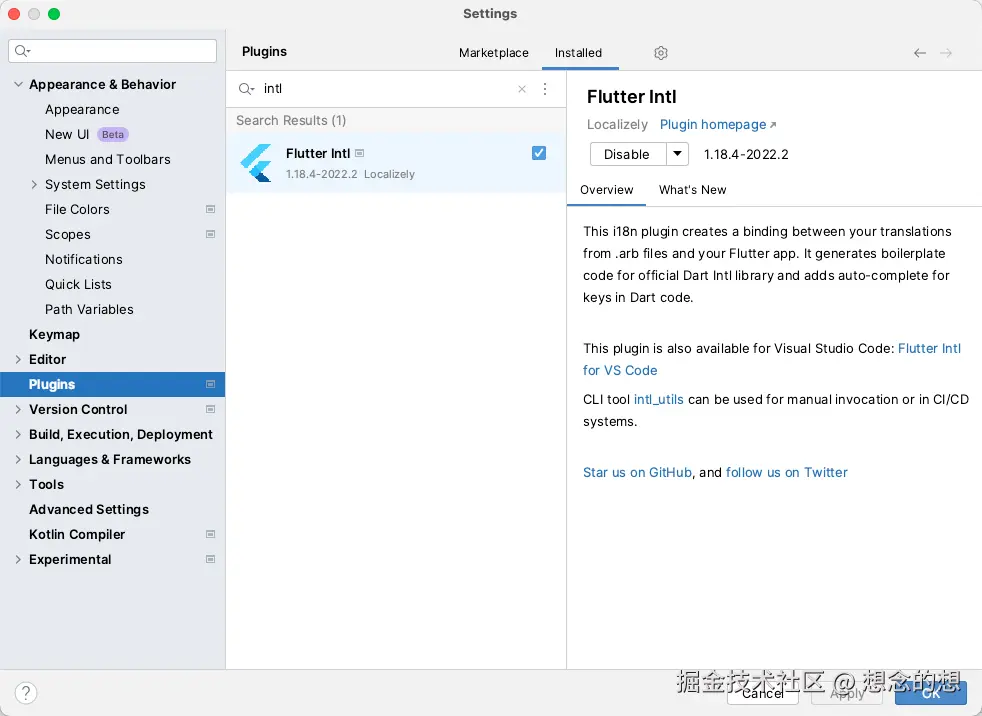
Task: Select the Flutter Intl search result row
Action: (396, 163)
